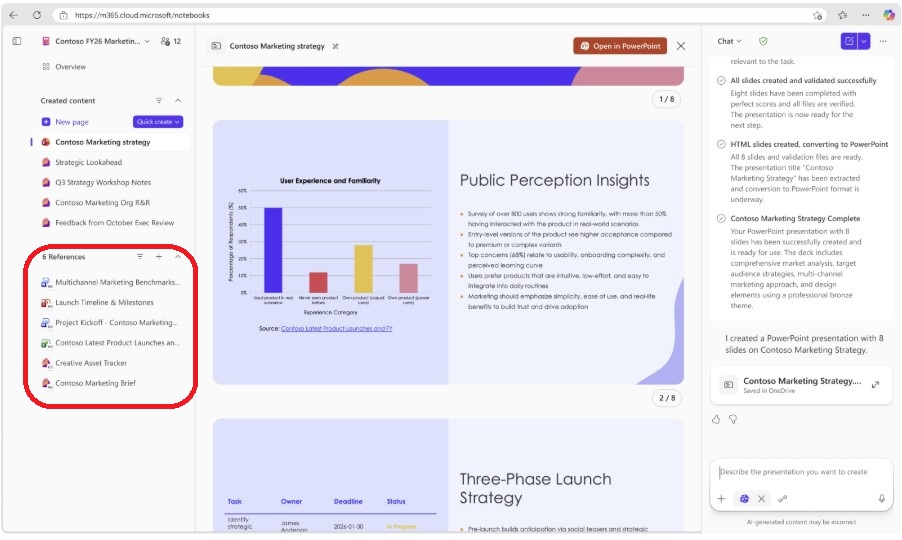The height and width of the screenshot is (540, 902).
Task: Click presentation icon beside document title
Action: pos(216,46)
